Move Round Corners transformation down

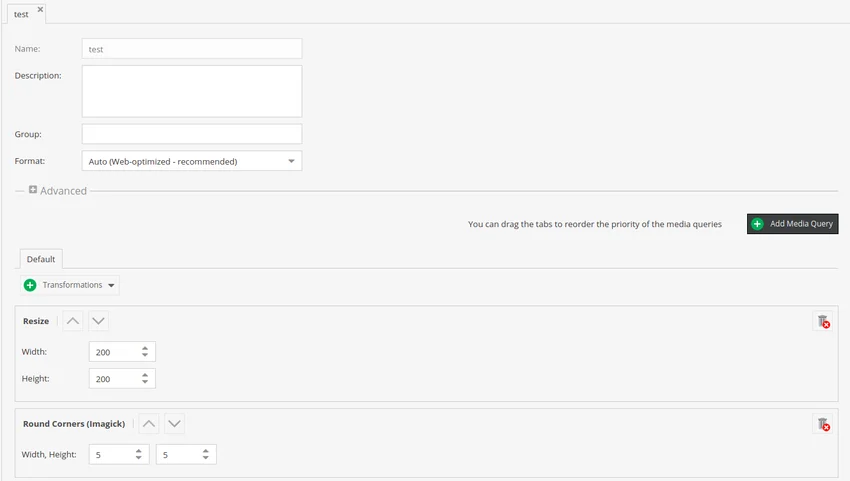(175, 424)
